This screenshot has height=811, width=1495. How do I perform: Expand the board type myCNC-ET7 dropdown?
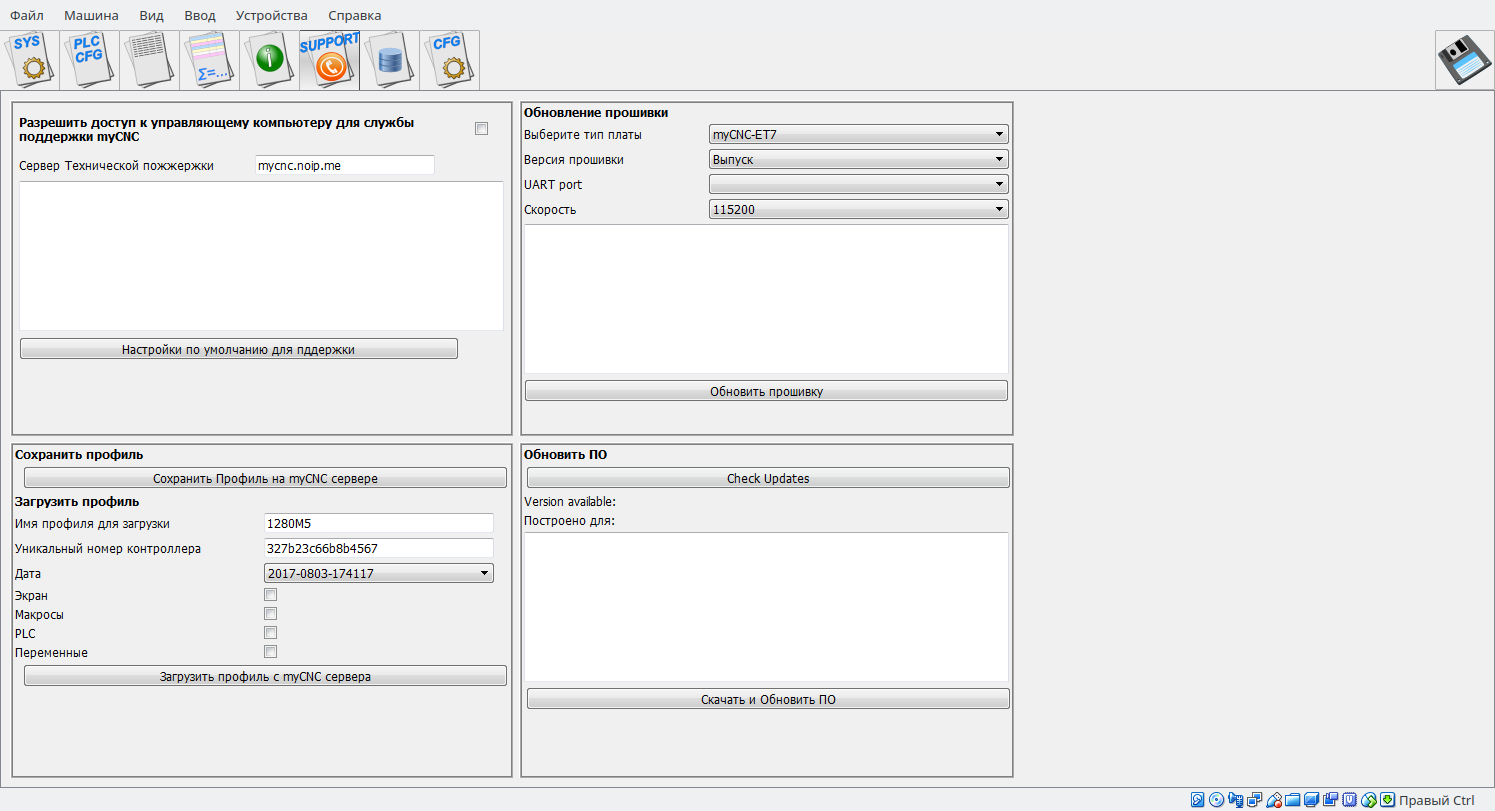pyautogui.click(x=858, y=134)
